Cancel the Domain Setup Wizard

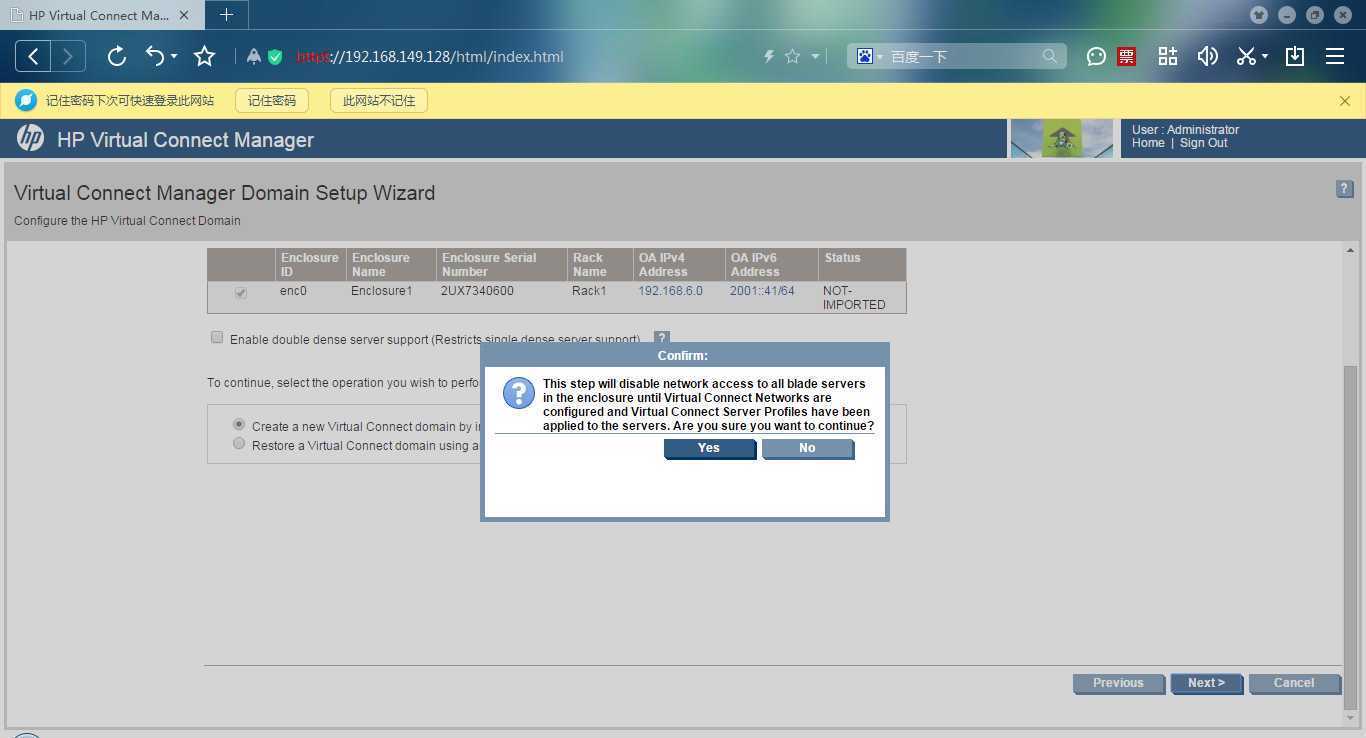1294,684
